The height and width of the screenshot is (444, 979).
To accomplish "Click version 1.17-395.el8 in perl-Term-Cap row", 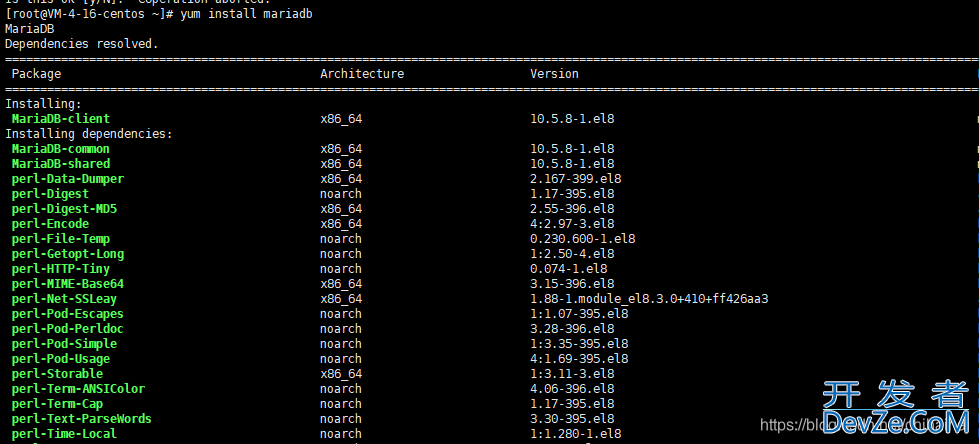I will coord(573,403).
